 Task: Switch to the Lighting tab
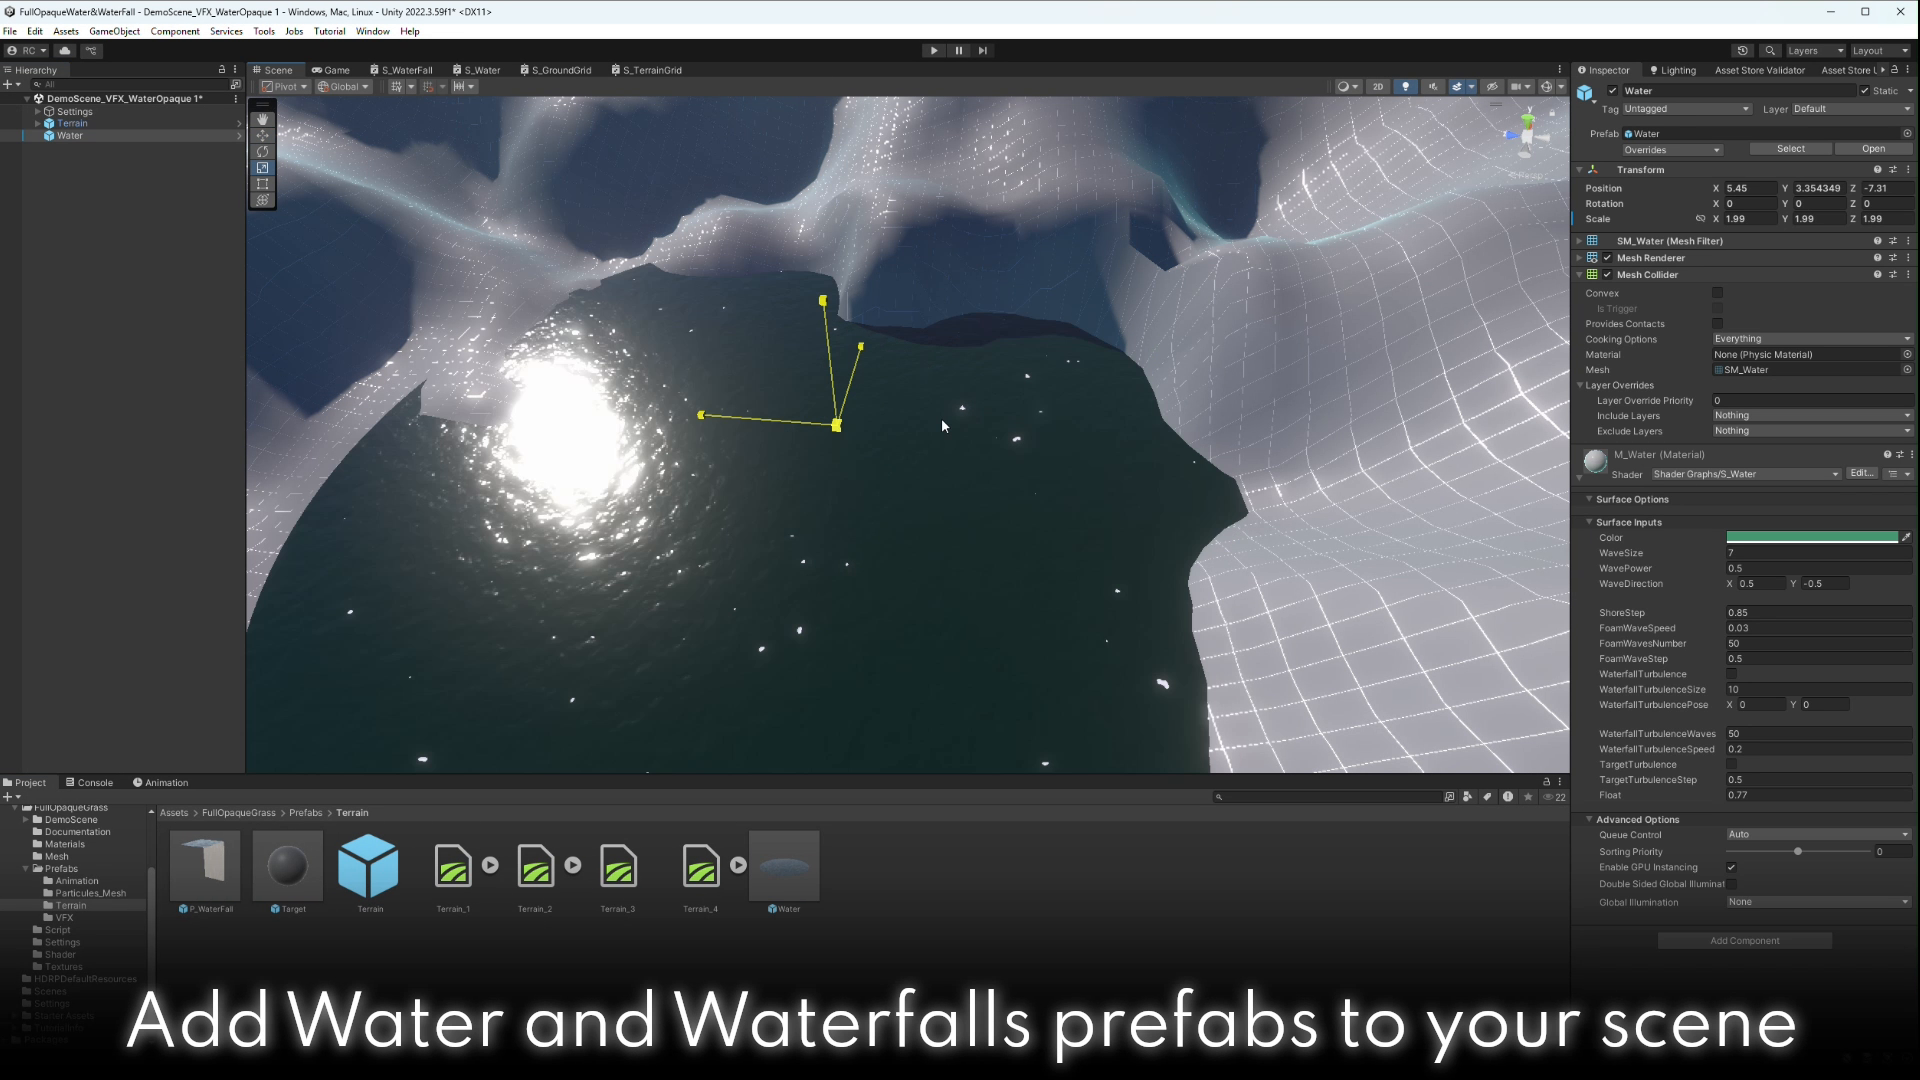pos(1673,70)
